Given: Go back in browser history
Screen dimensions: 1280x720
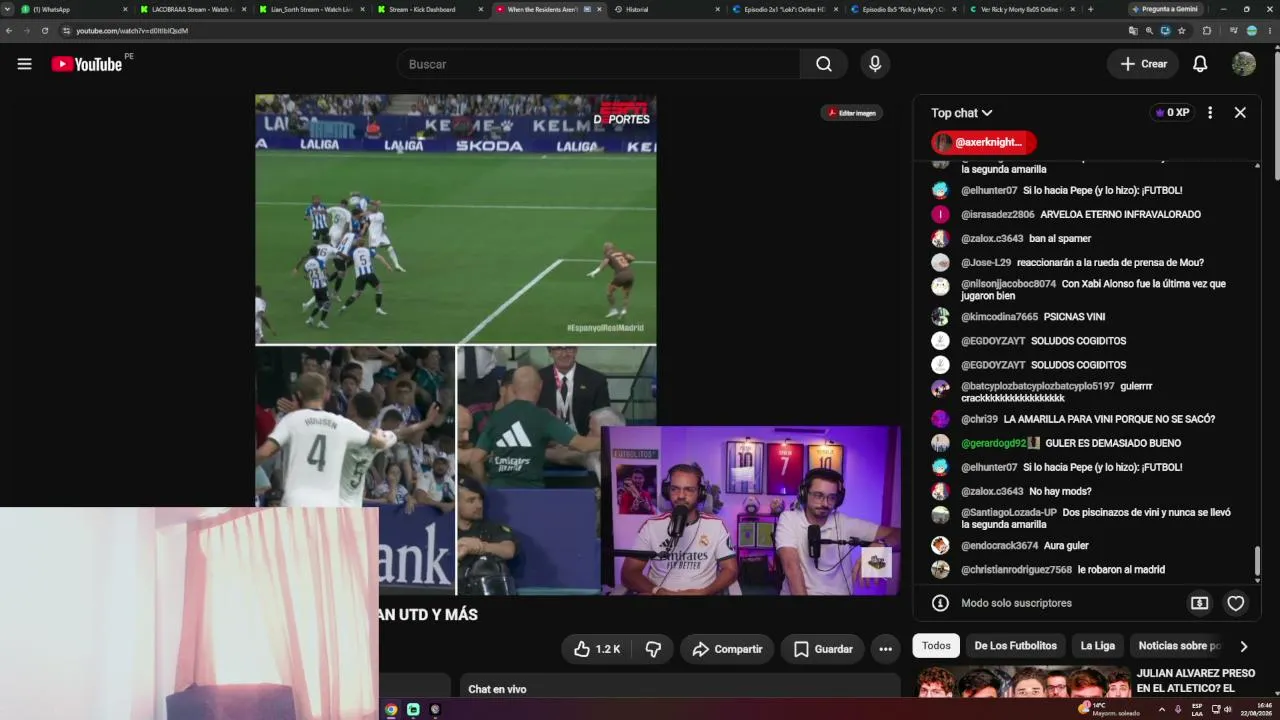Looking at the screenshot, I should 9,31.
